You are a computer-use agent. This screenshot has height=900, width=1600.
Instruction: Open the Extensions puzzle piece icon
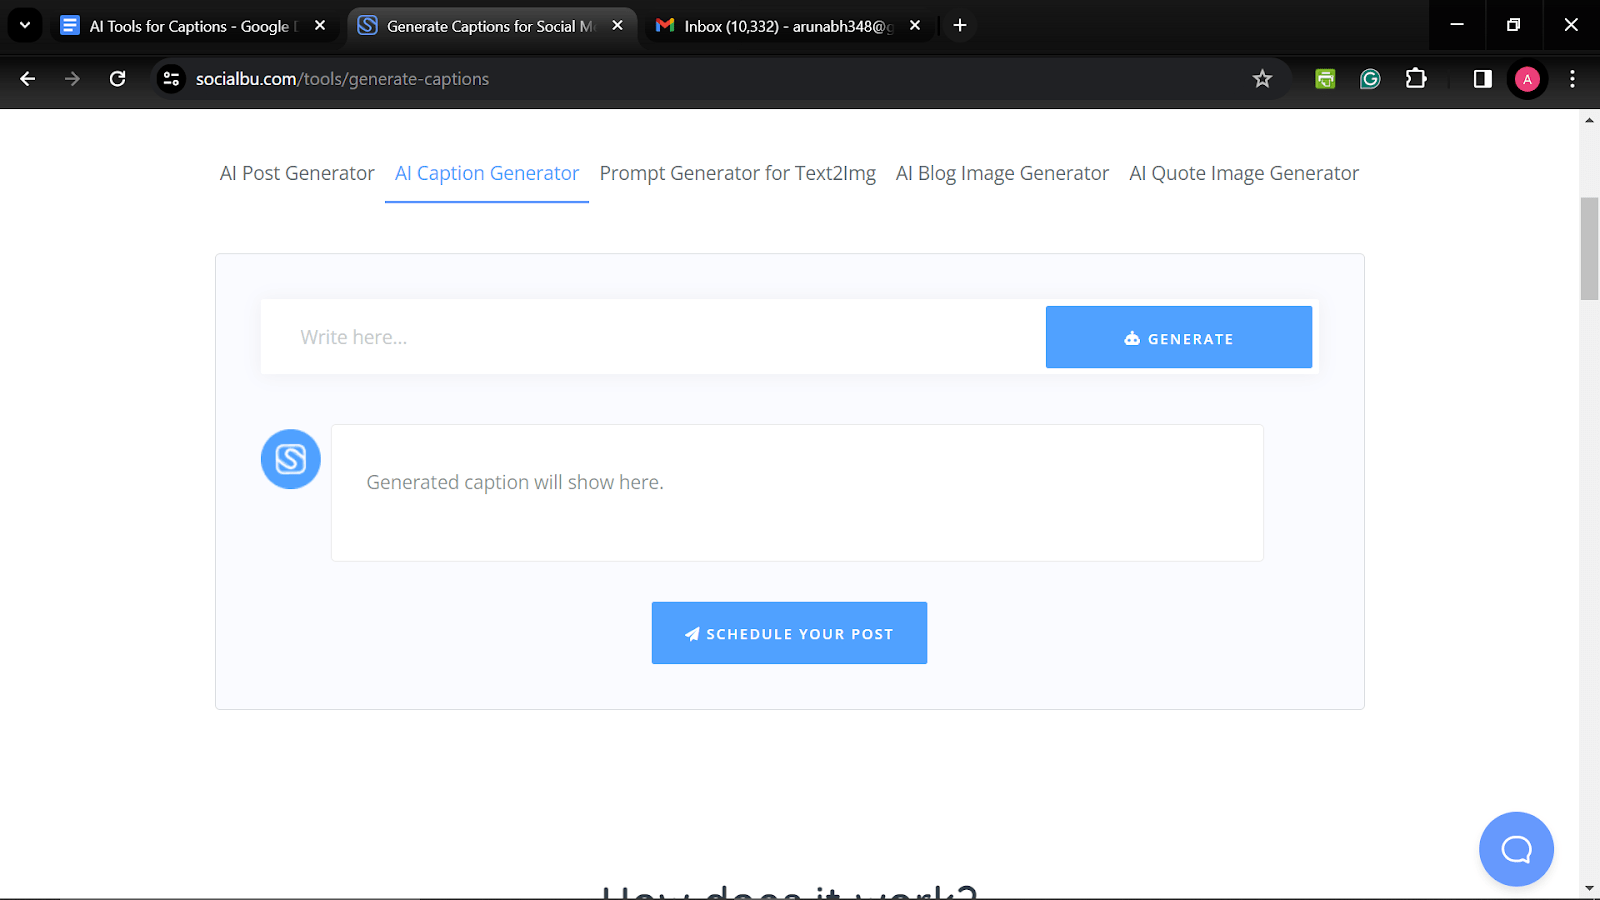[x=1416, y=78]
